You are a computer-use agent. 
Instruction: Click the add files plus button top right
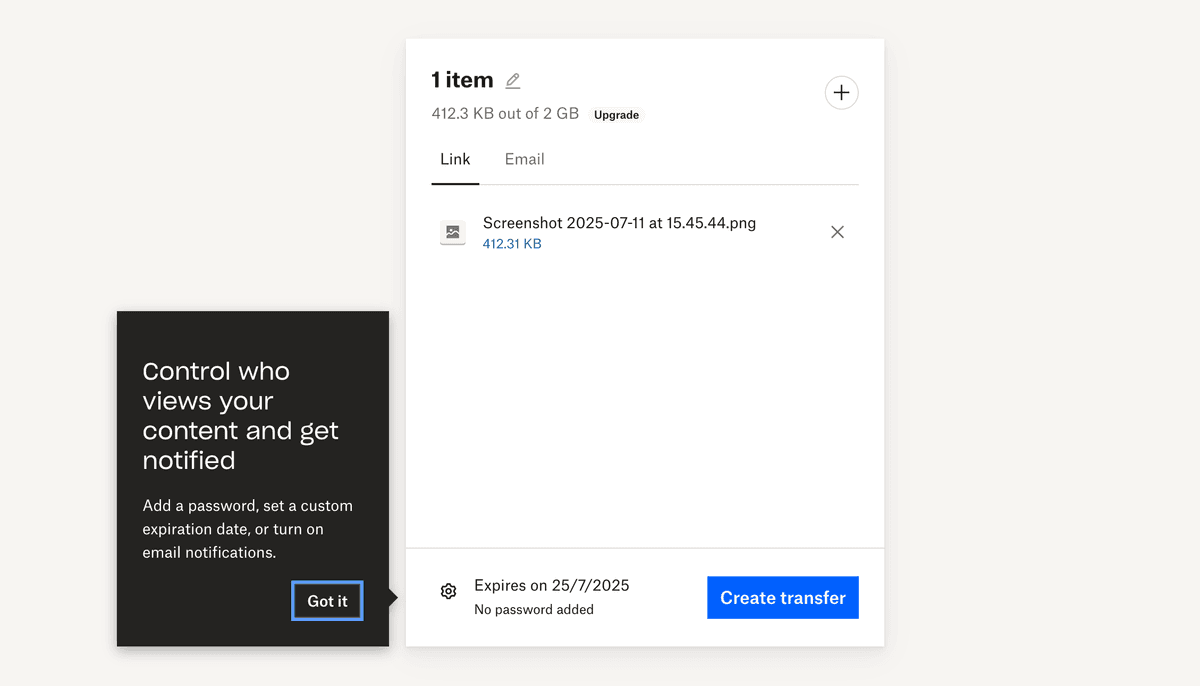tap(841, 92)
